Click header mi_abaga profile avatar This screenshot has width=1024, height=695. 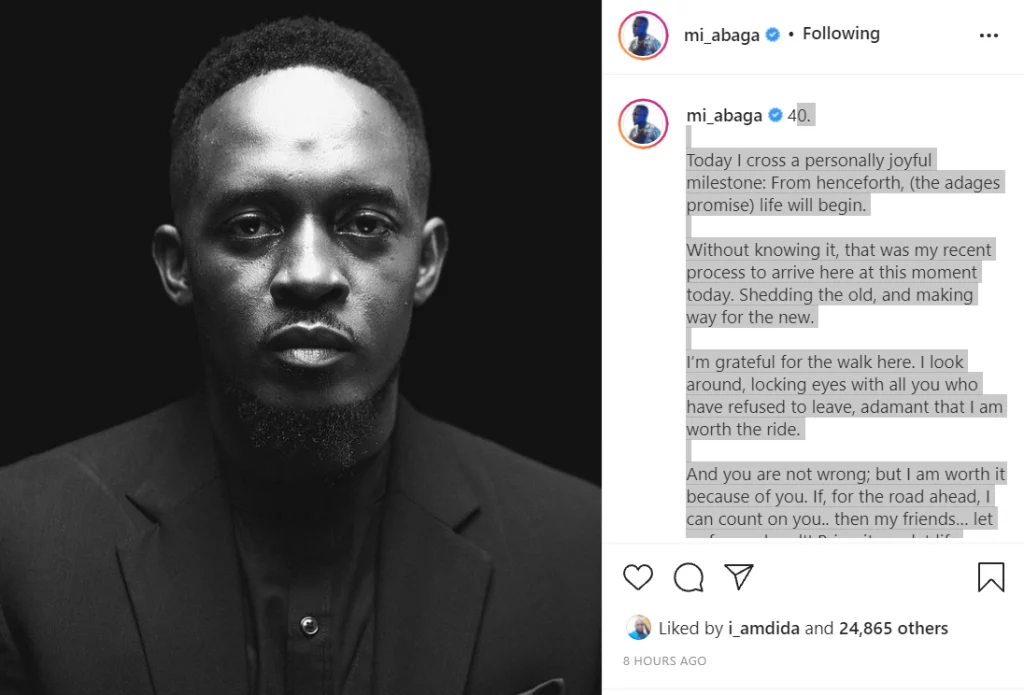(643, 35)
